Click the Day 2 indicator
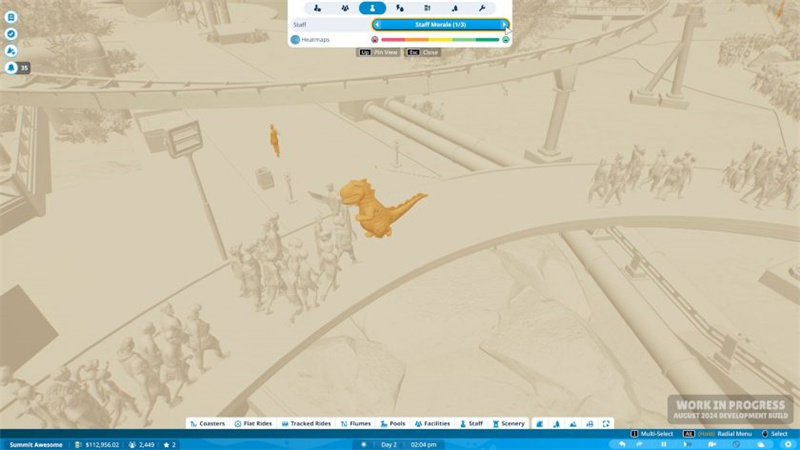Viewport: 800px width, 450px height. (x=389, y=445)
